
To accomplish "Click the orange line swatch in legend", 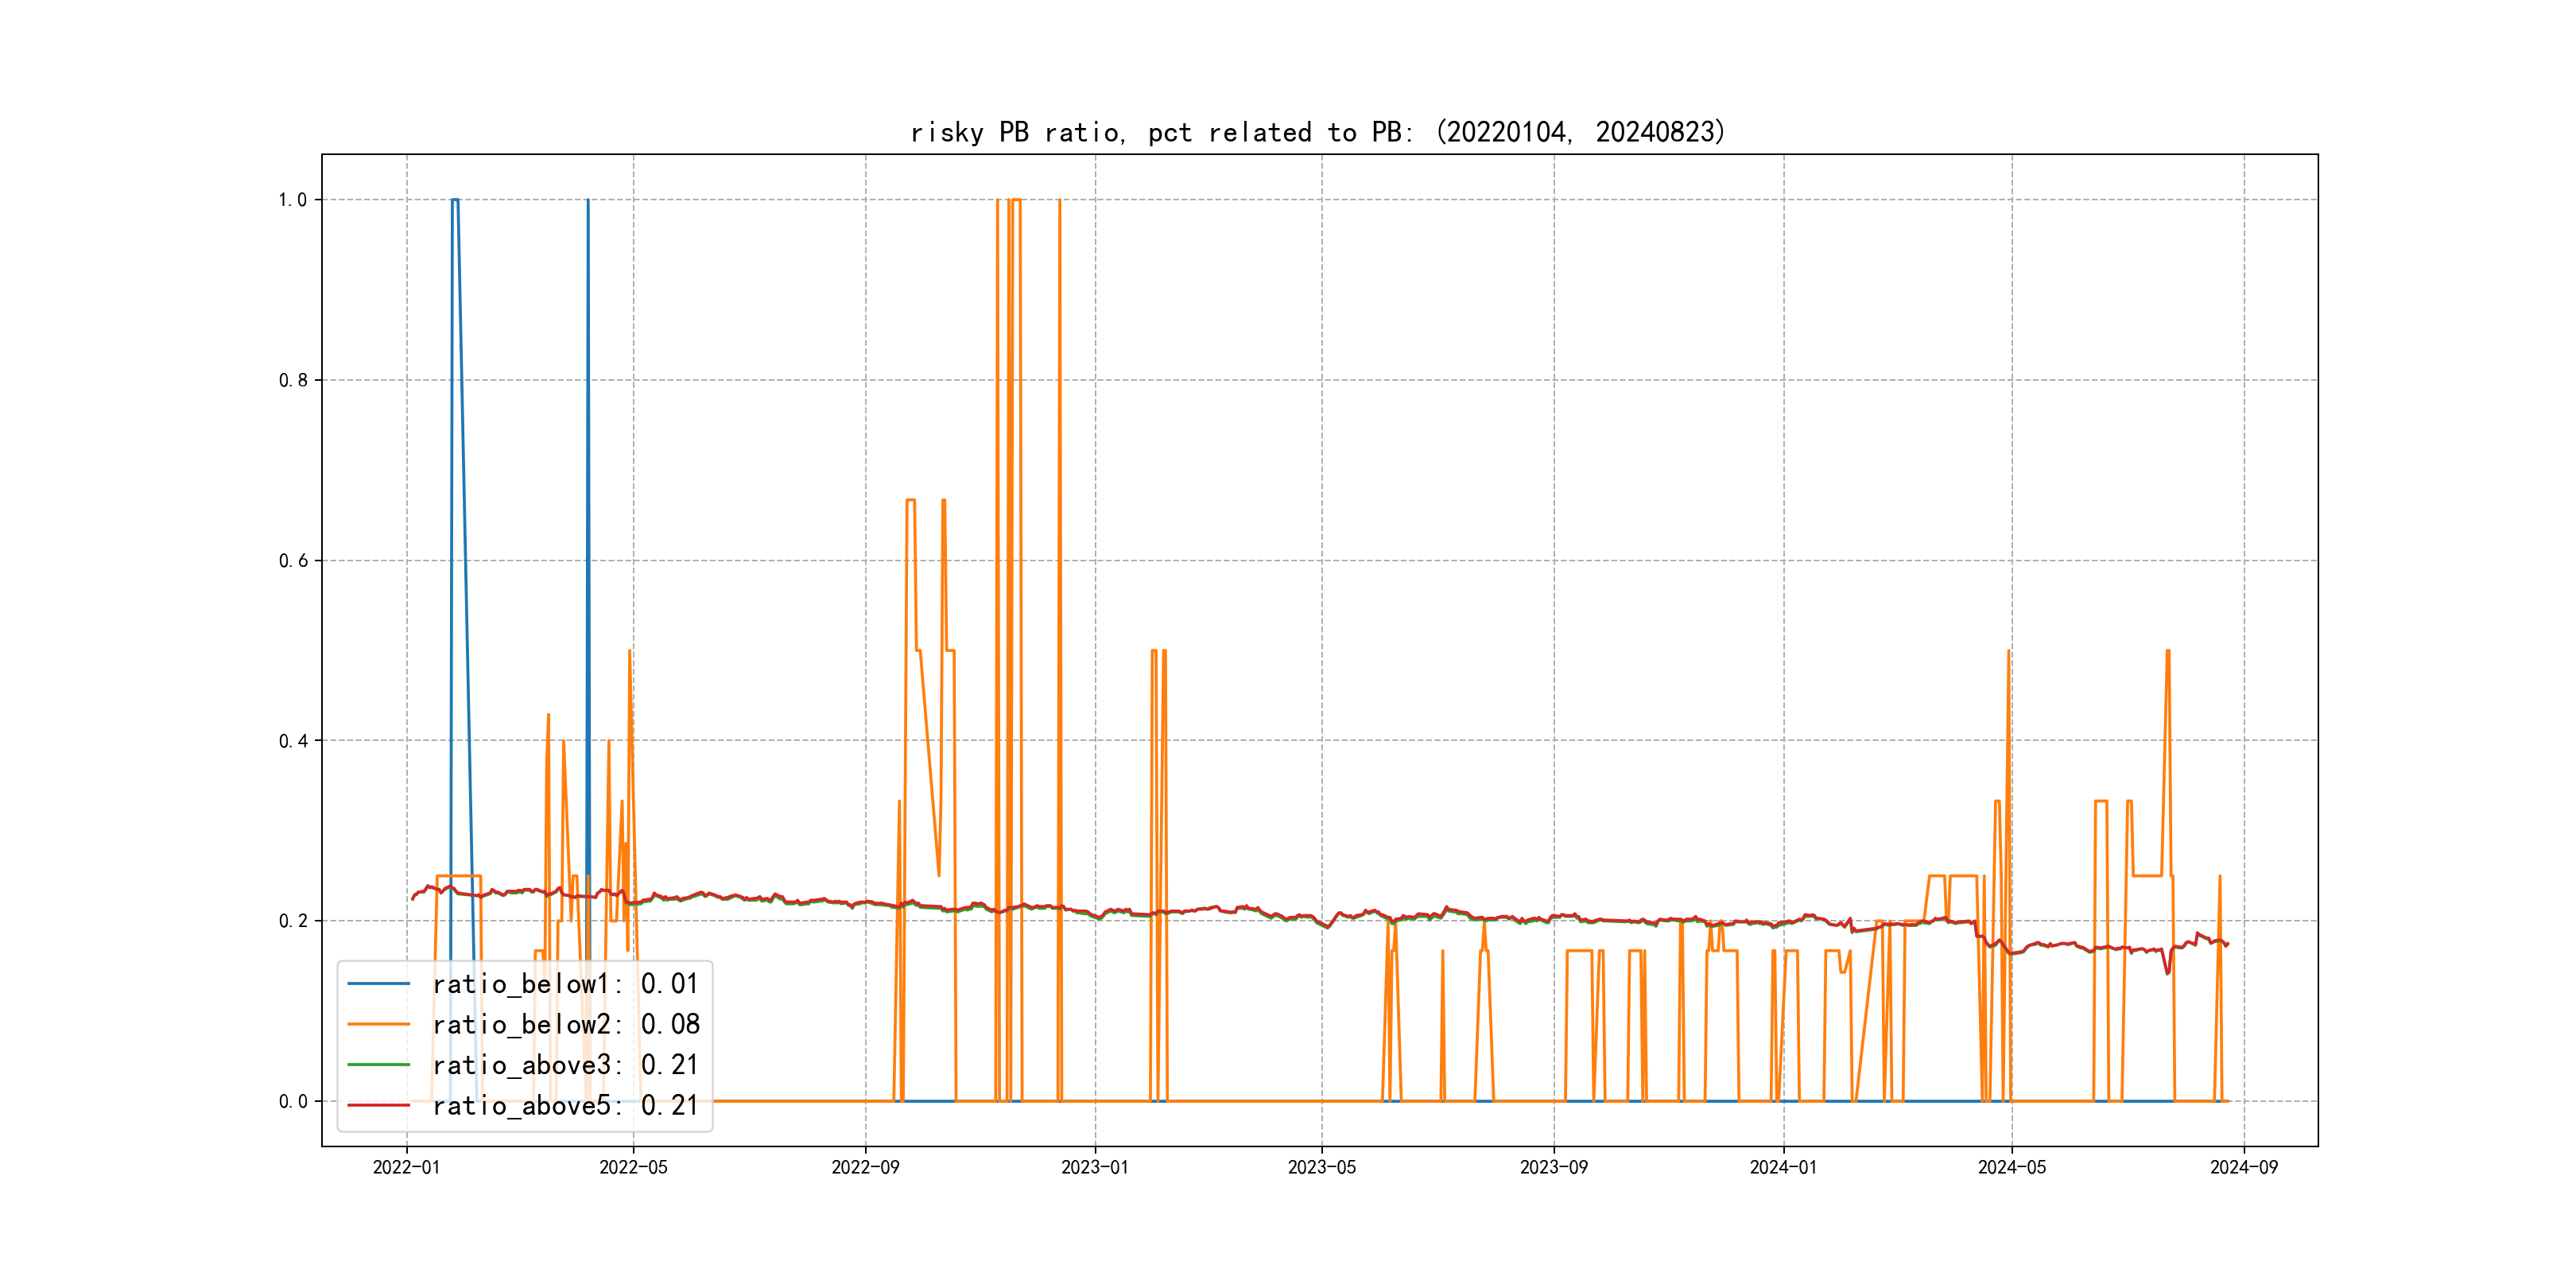I will [379, 1025].
